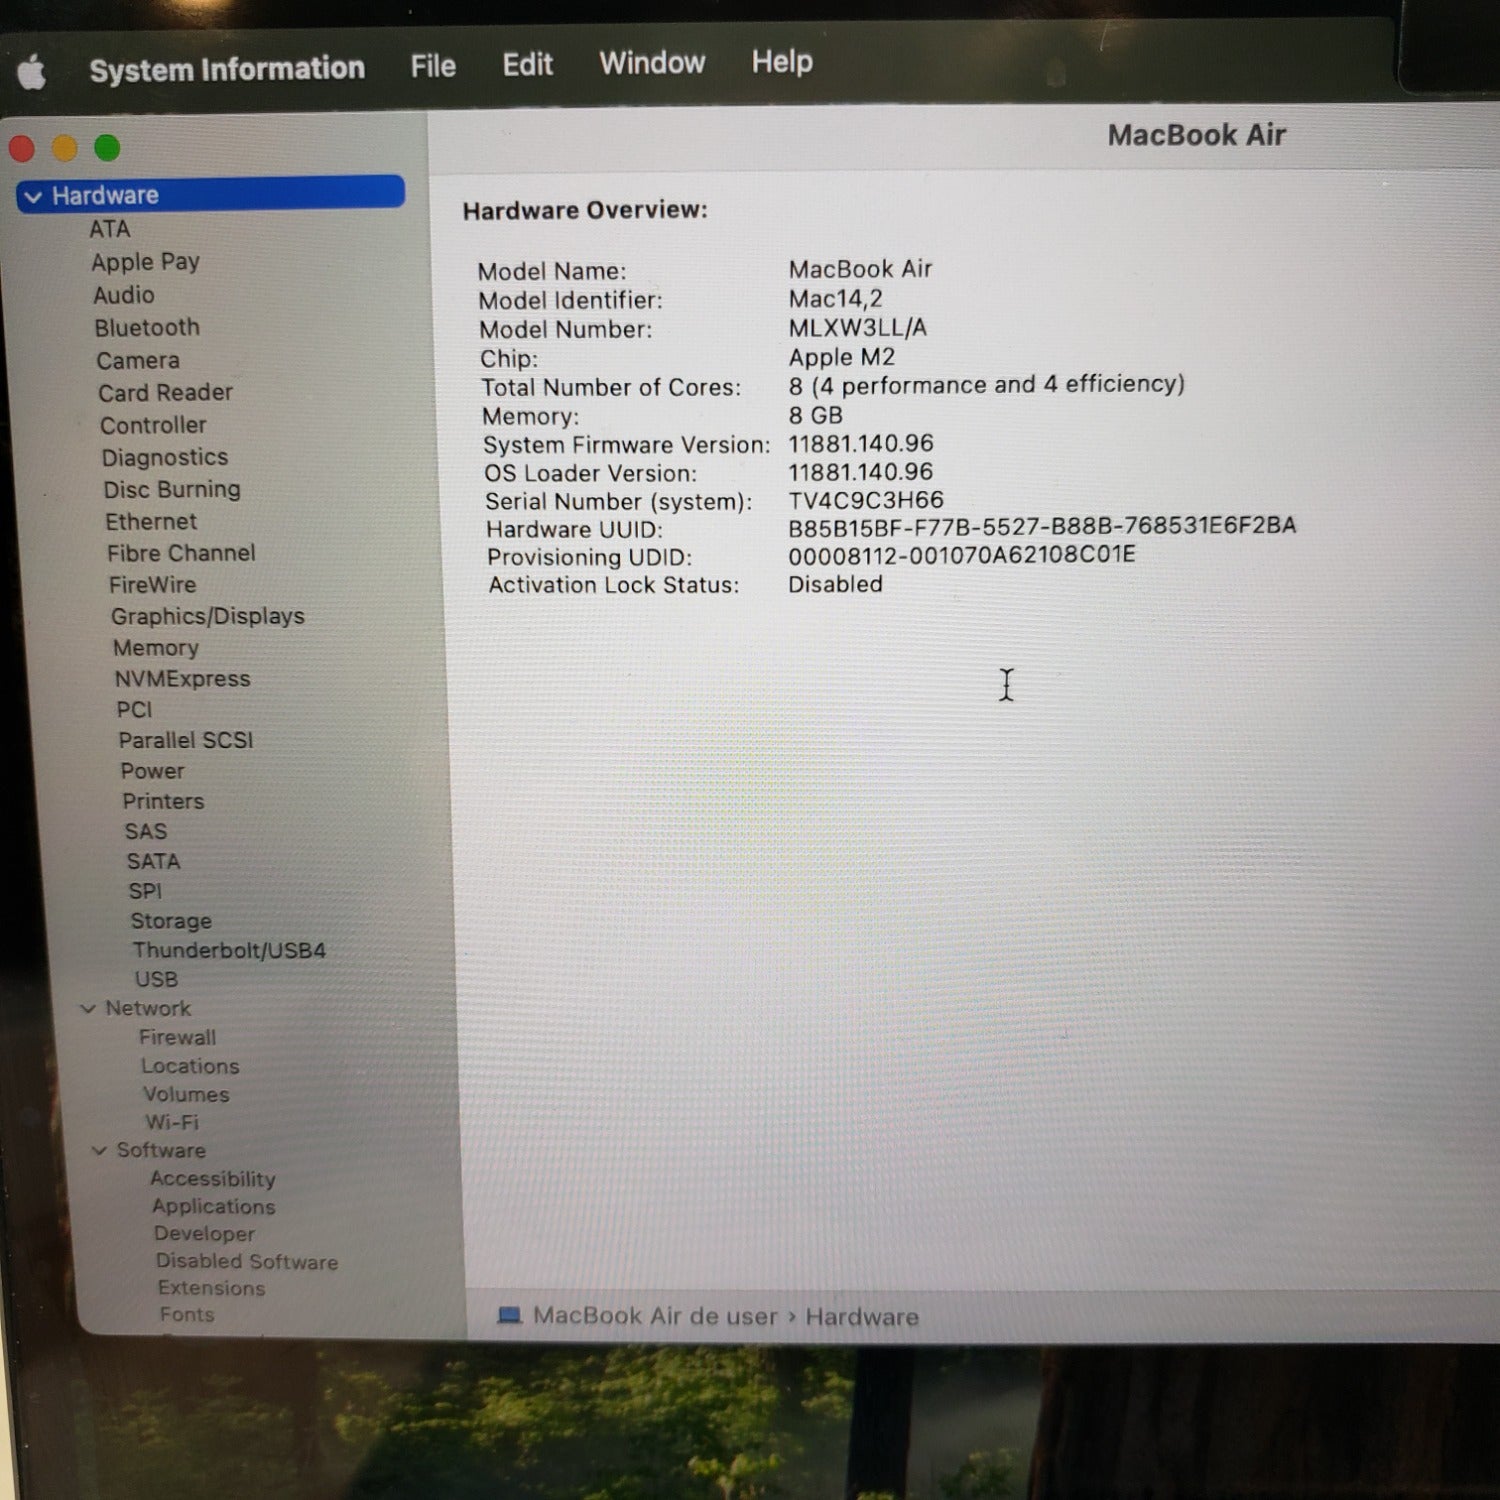Click the 'Hardware Overview:' heading

click(x=585, y=210)
